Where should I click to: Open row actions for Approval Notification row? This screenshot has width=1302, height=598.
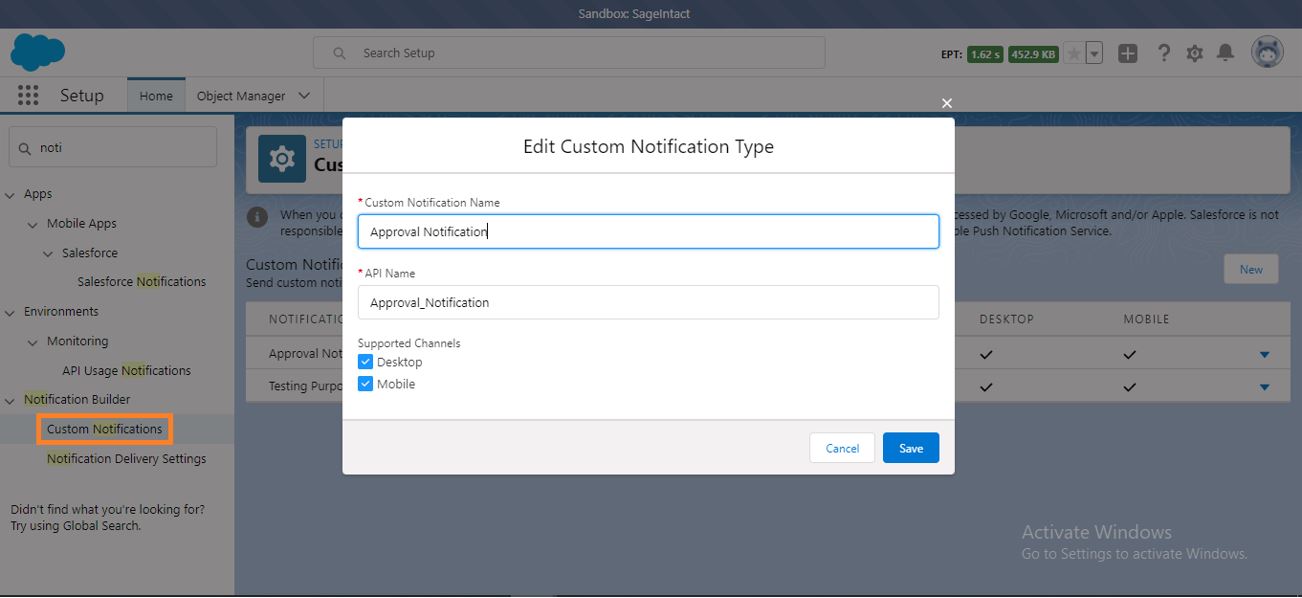coord(1265,355)
